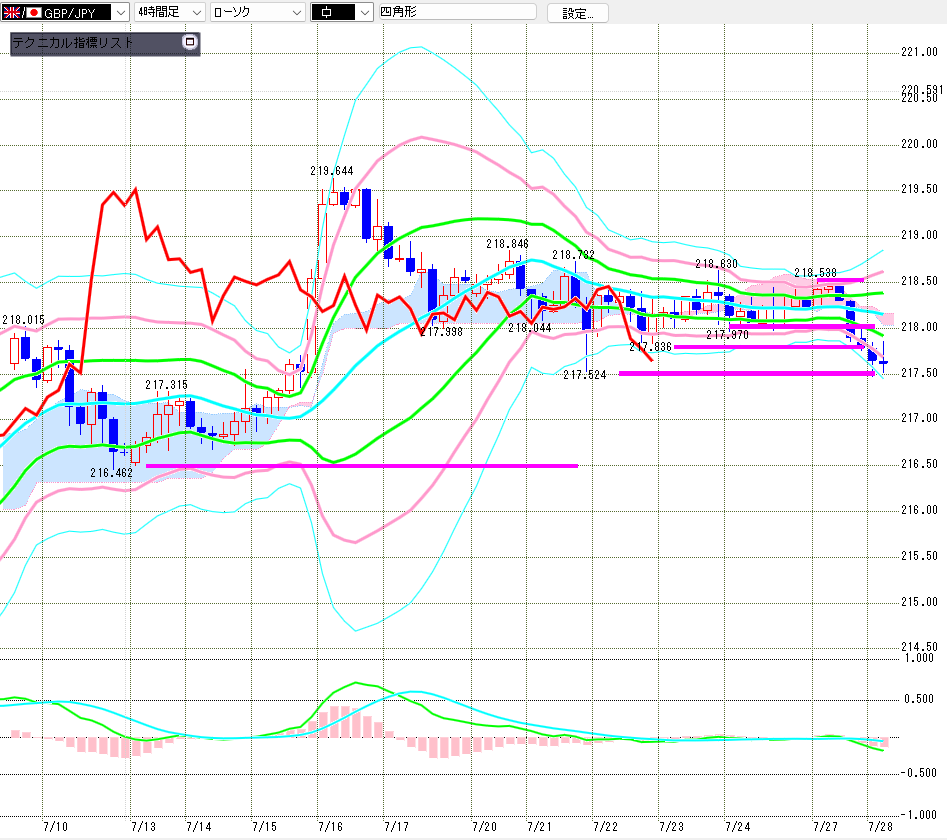Click the 設定... button
This screenshot has width=947, height=840.
coord(577,13)
